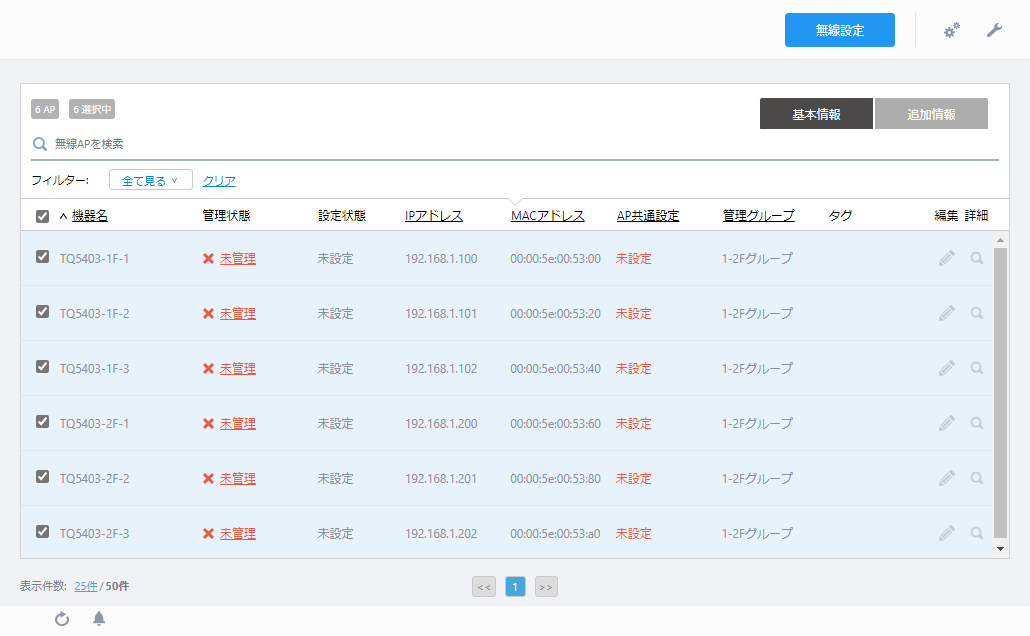Image resolution: width=1030 pixels, height=636 pixels.
Task: Click red X icon for TQ5403-1F-1
Action: click(208, 259)
